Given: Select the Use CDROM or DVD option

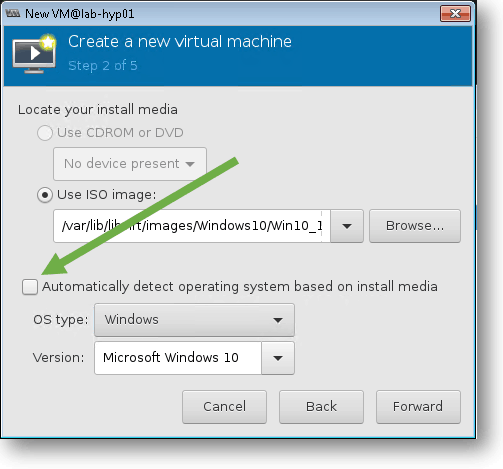Looking at the screenshot, I should (x=45, y=133).
